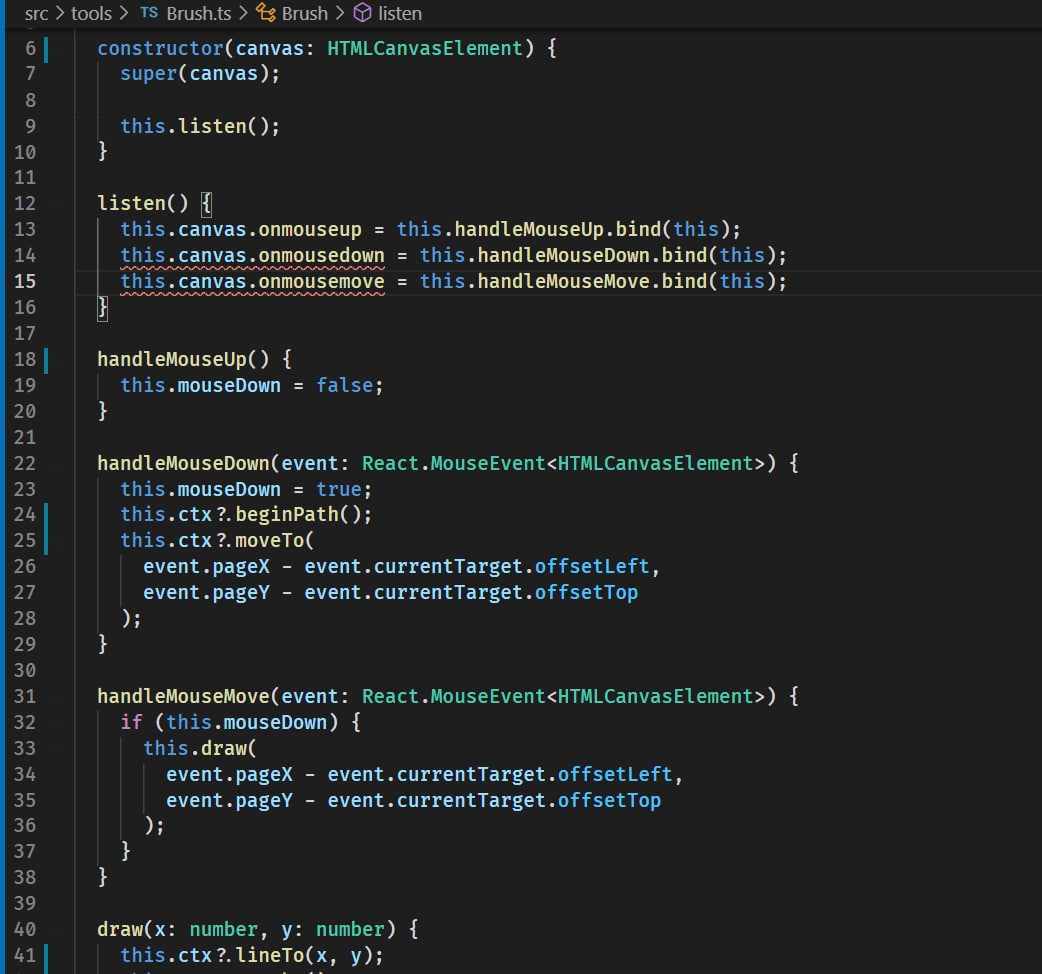Screen dimensions: 1042x974
Task: Click closing brace on line 16
Action: click(102, 308)
